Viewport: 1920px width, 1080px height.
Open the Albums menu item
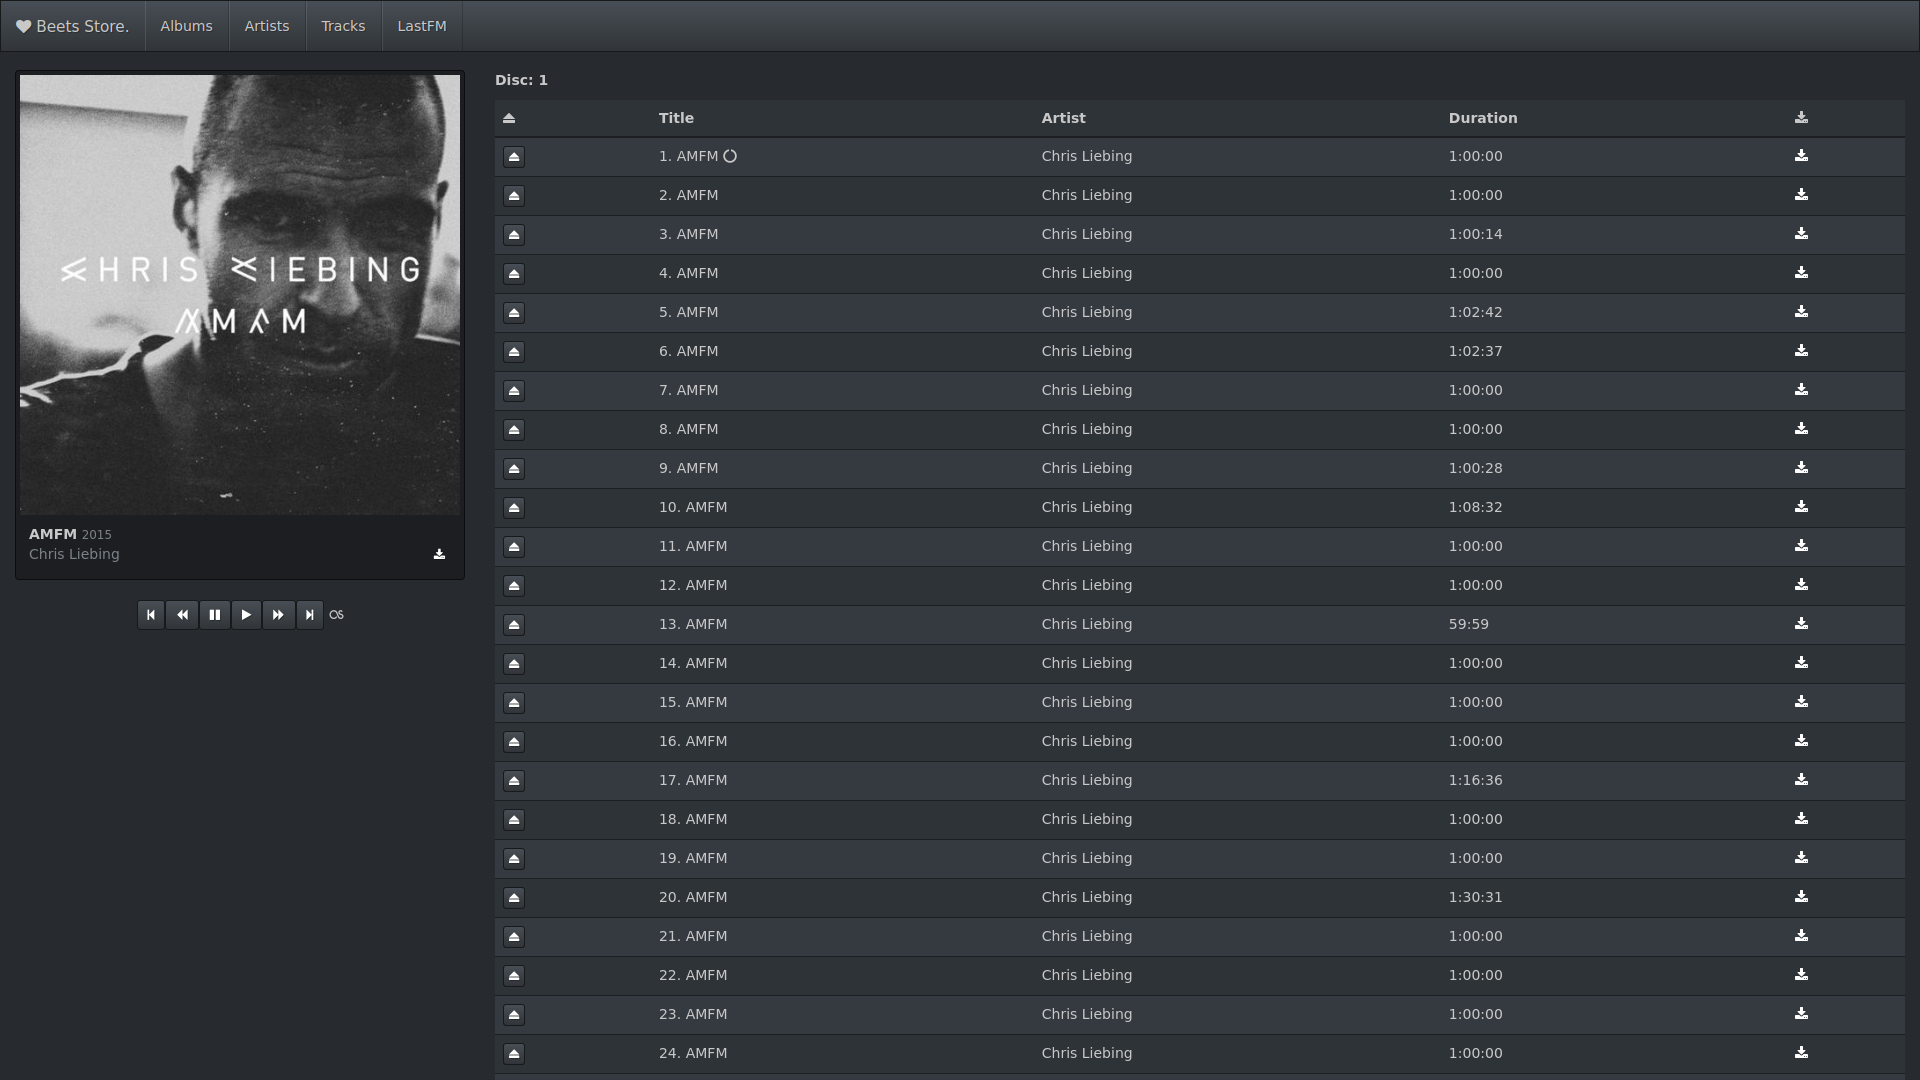pos(186,26)
